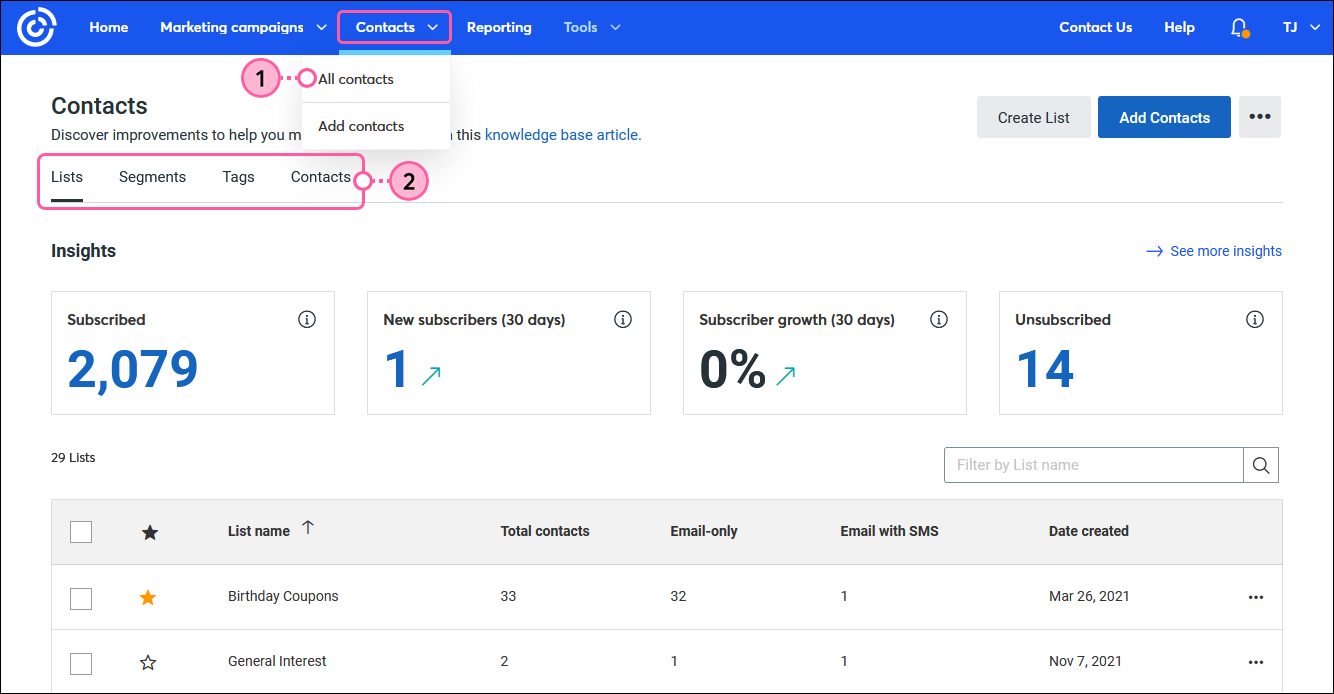Open the notifications bell icon
Screen dimensions: 1334x694
(x=1239, y=28)
